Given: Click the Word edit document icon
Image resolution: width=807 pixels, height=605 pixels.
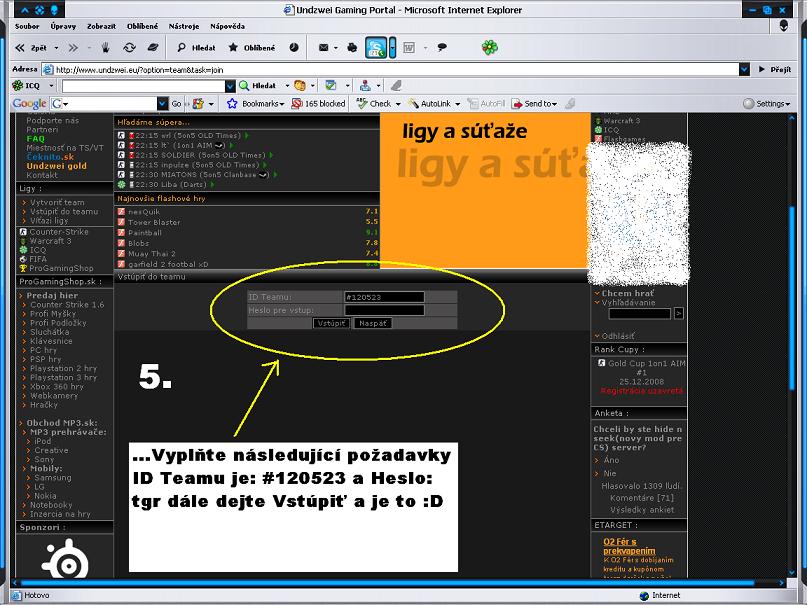Looking at the screenshot, I should point(409,48).
